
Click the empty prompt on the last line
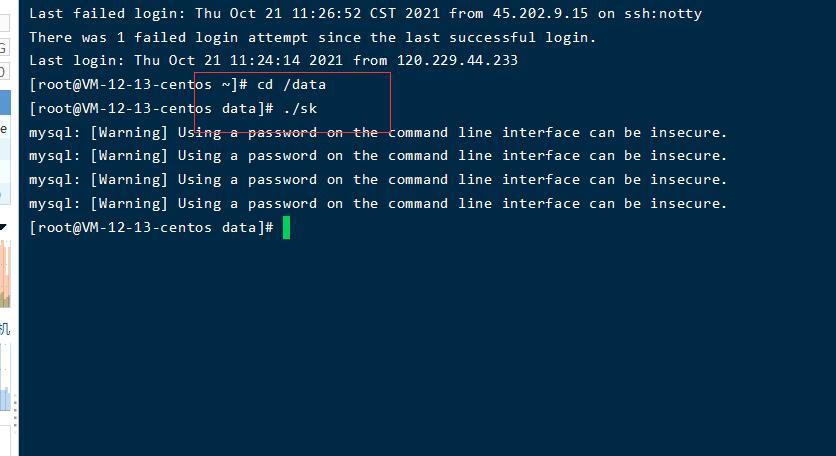150,228
